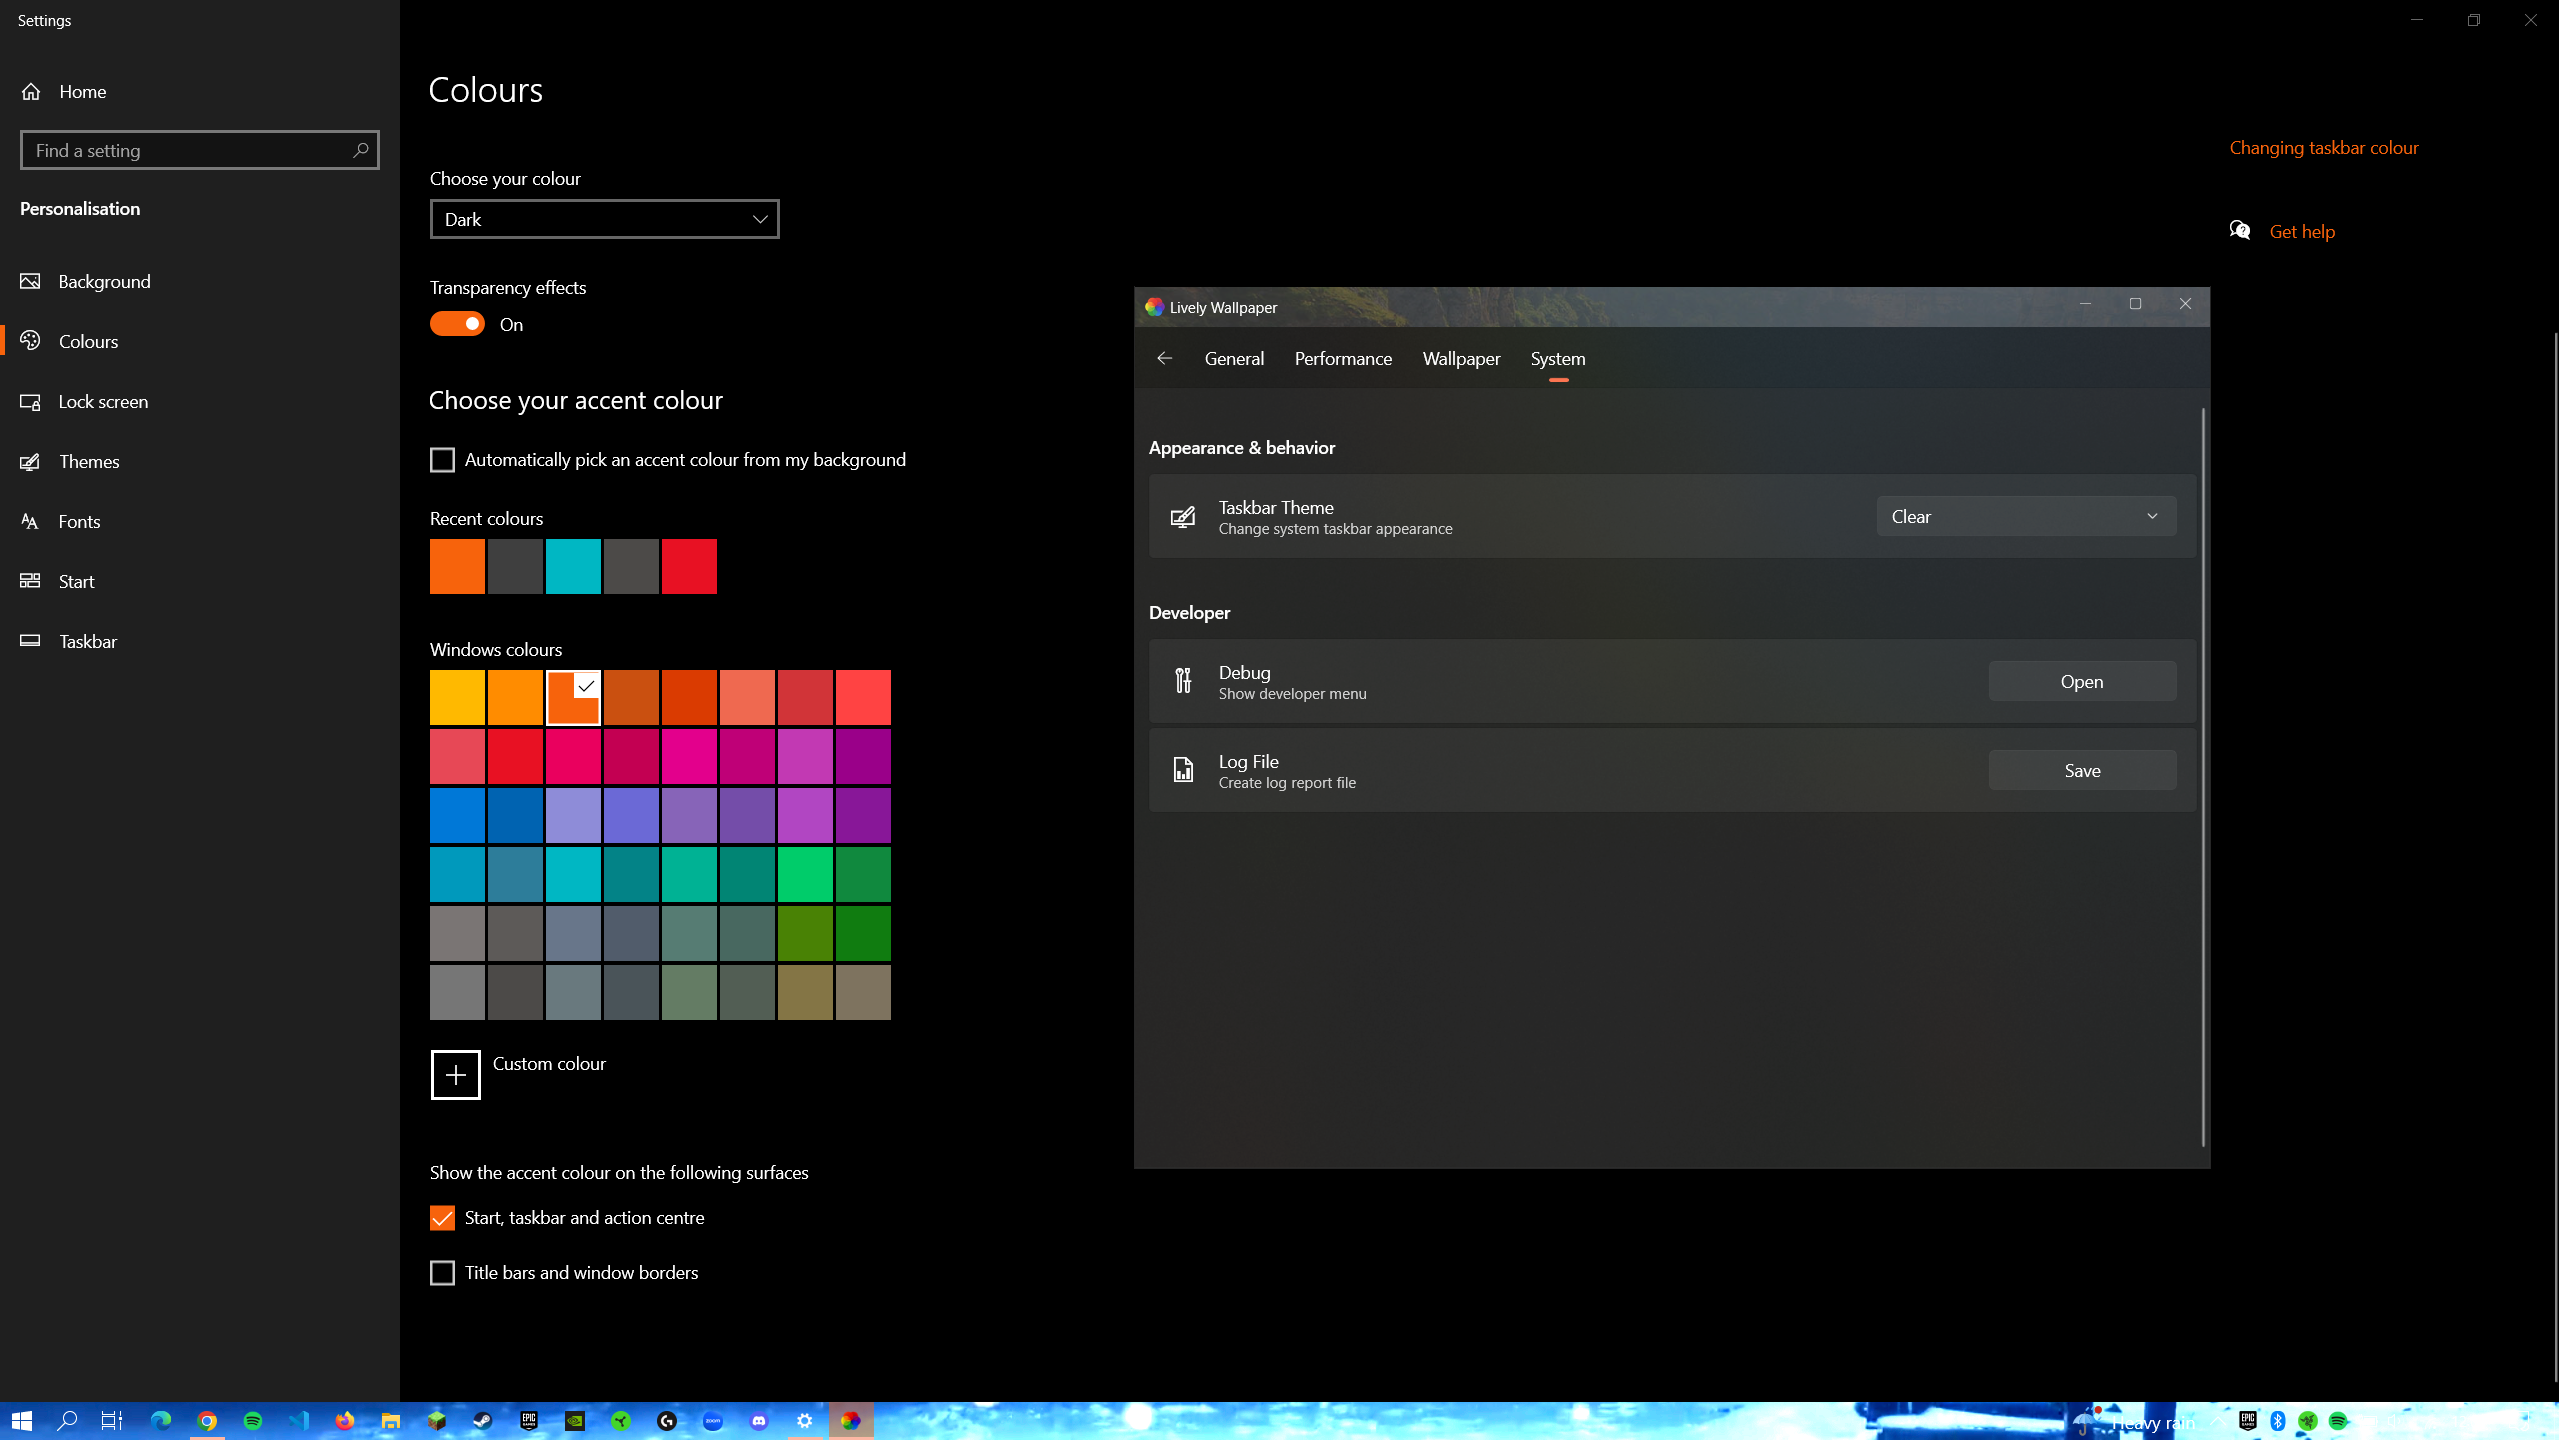Click the Log File document icon

[x=1182, y=770]
